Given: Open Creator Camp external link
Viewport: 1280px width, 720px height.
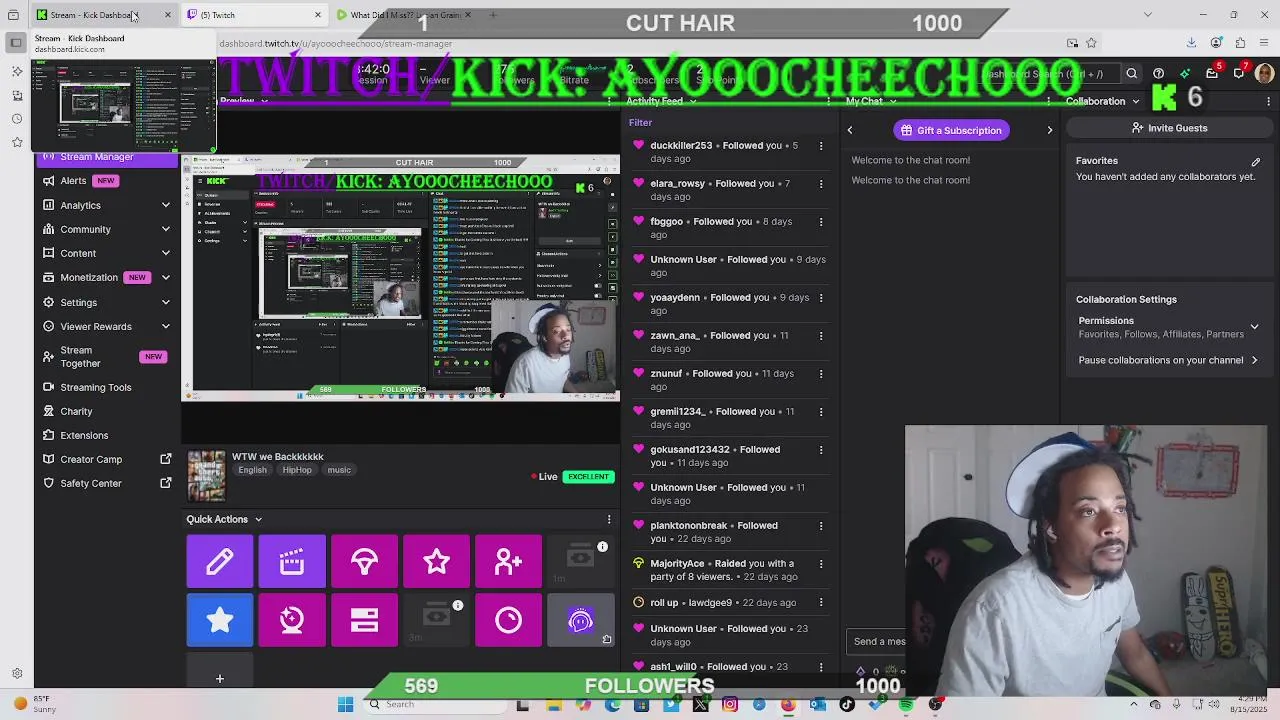Looking at the screenshot, I should click(x=166, y=459).
